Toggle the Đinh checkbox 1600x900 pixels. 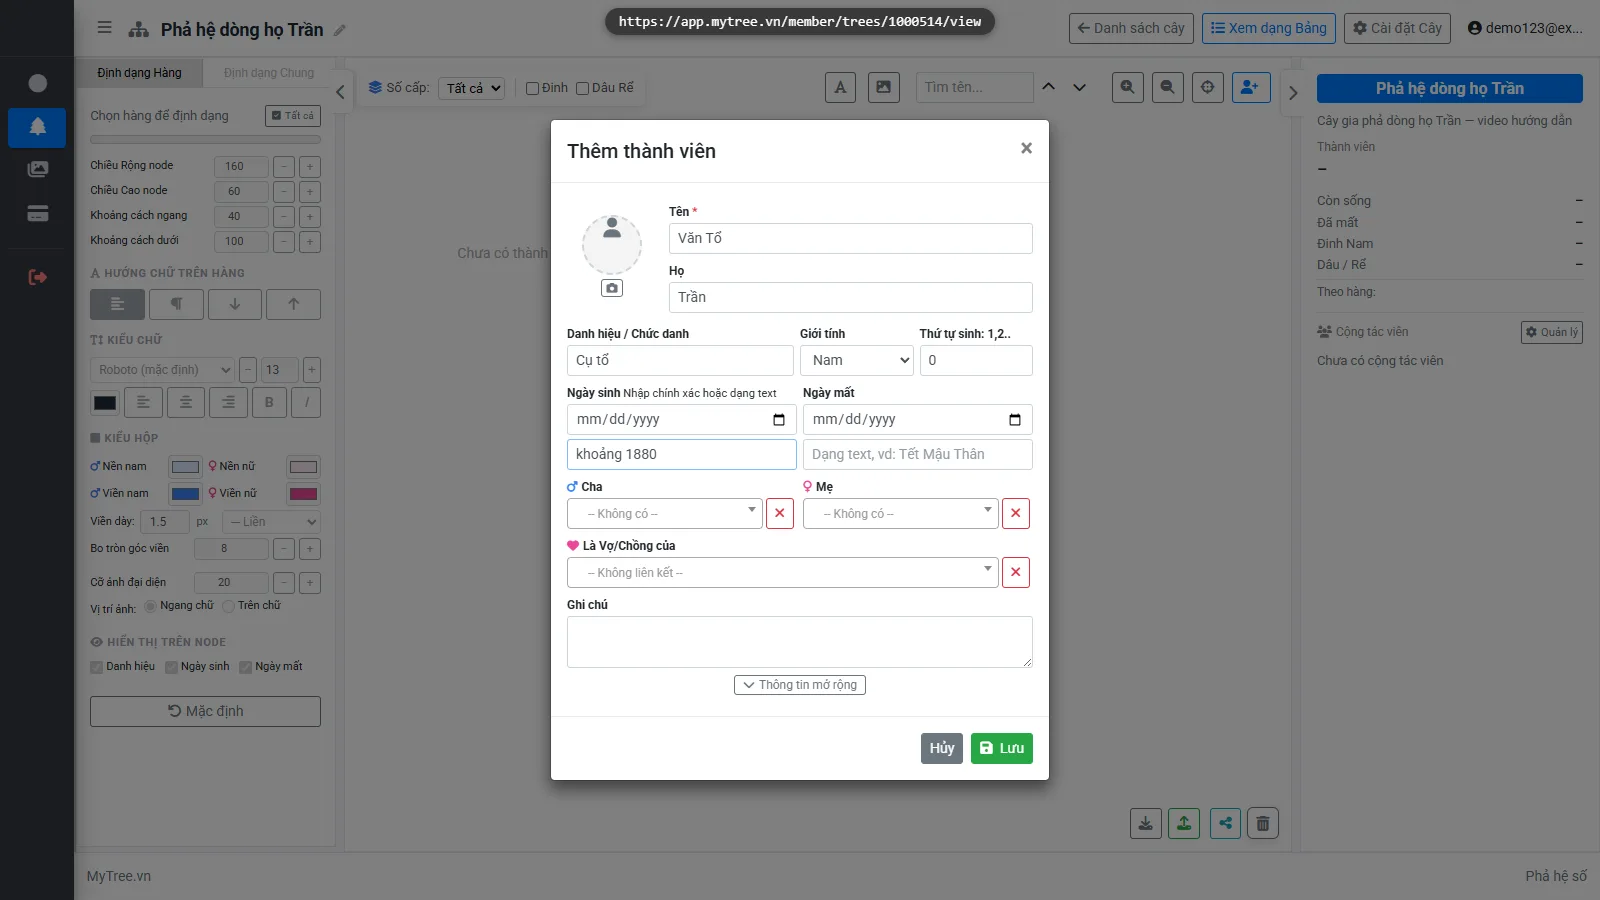(x=533, y=88)
